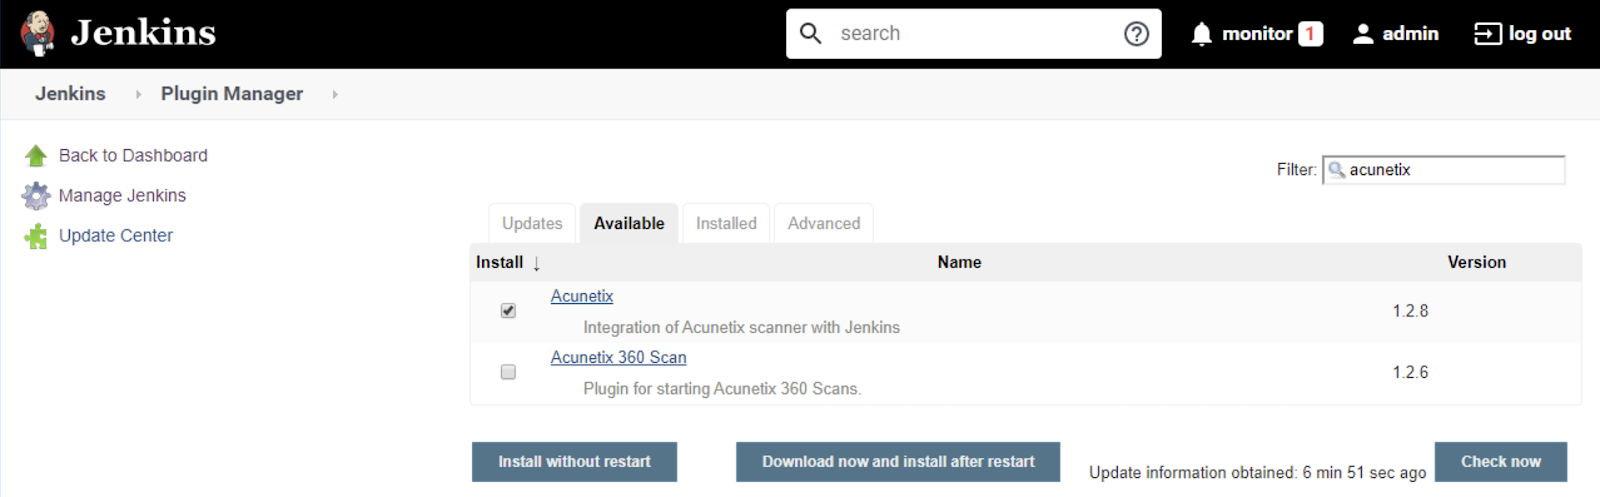
Task: Open search help question mark icon
Action: pyautogui.click(x=1136, y=34)
